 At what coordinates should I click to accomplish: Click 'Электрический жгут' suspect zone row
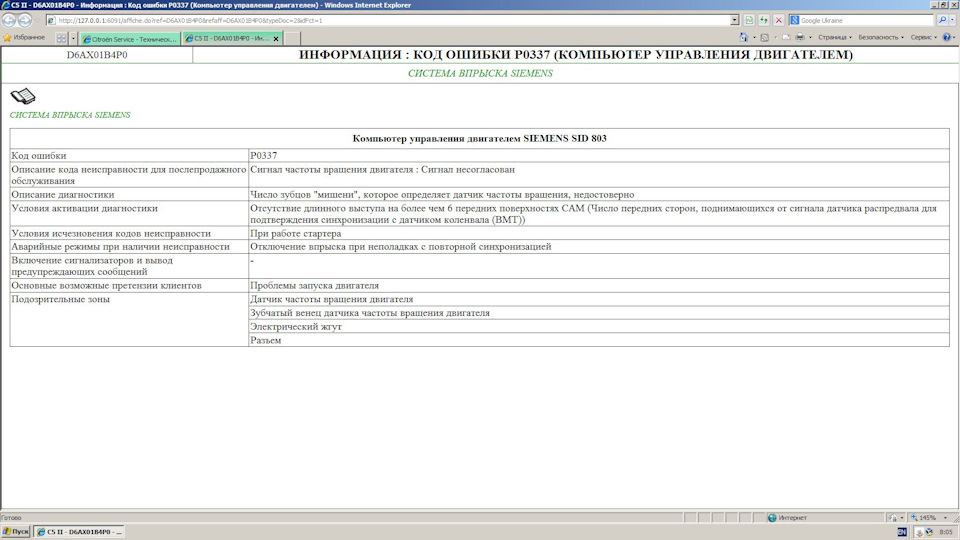click(x=599, y=326)
